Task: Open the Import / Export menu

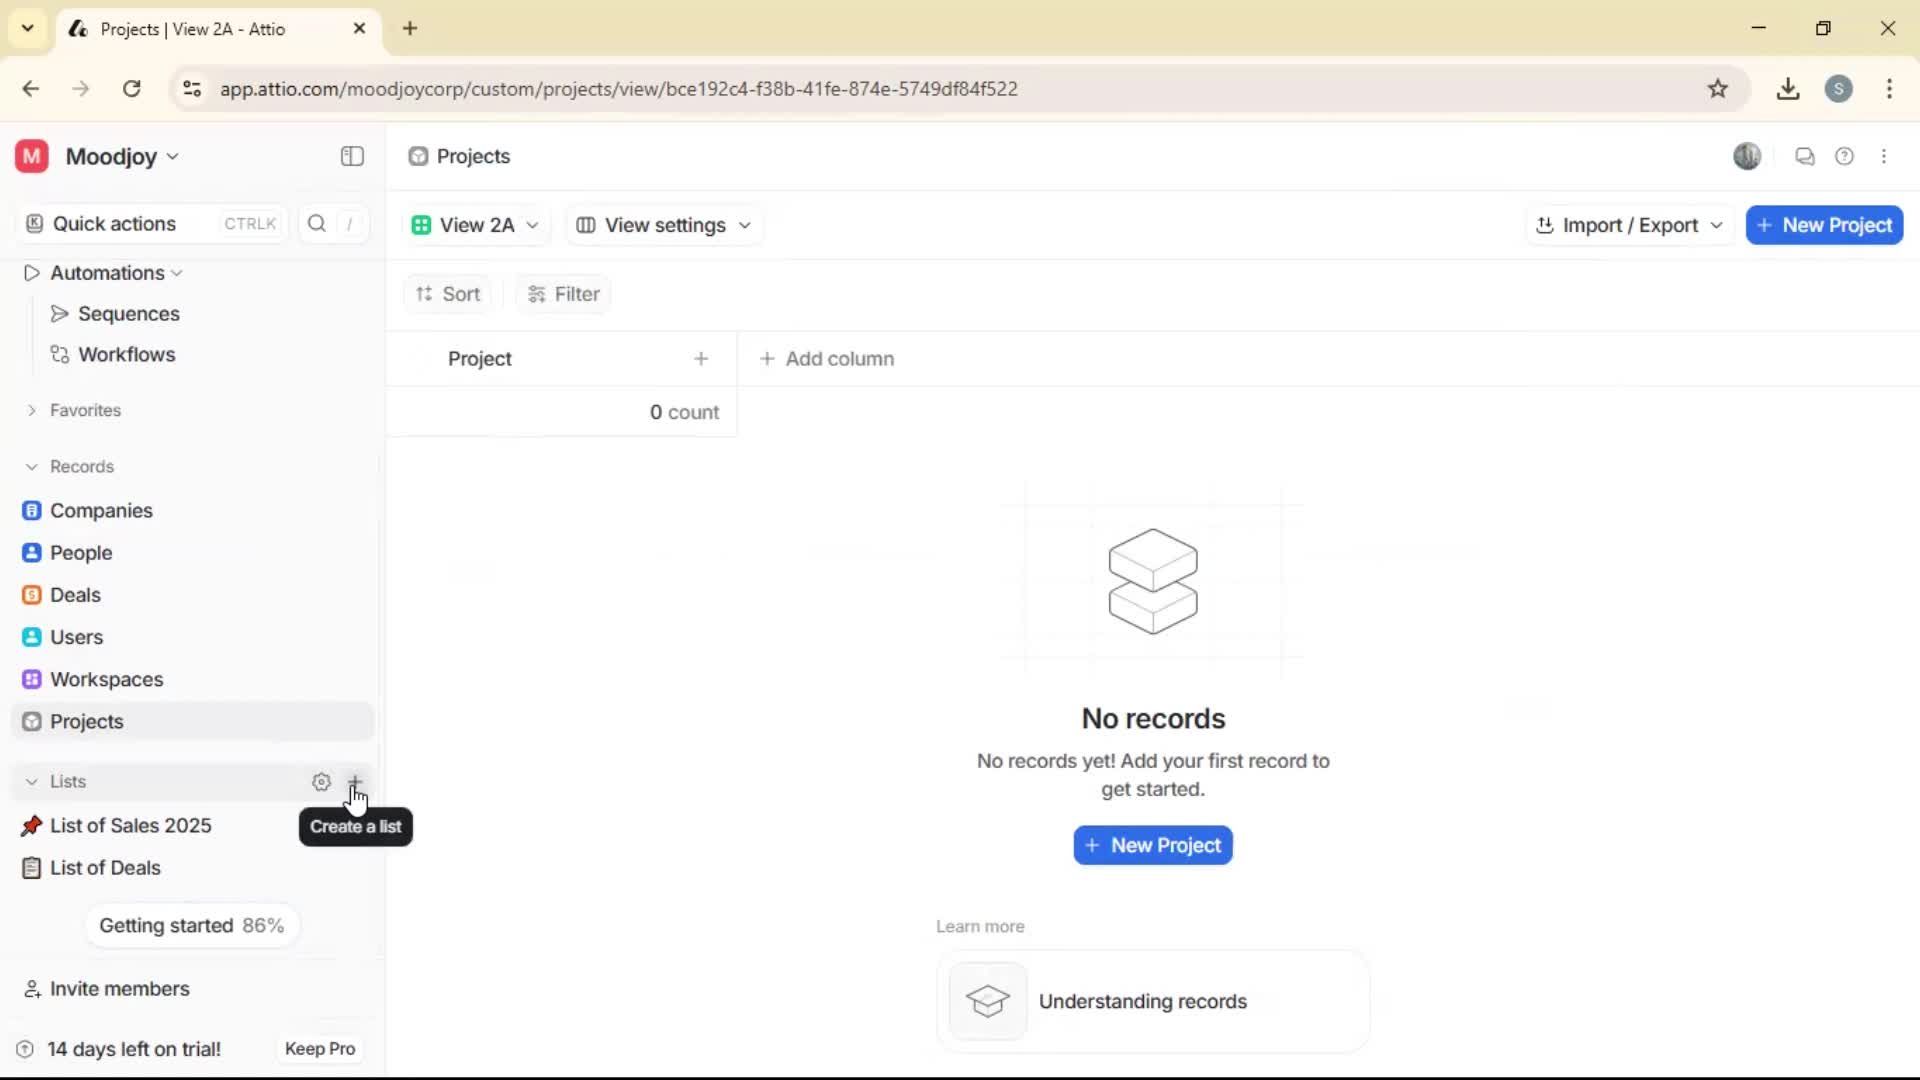Action: pyautogui.click(x=1628, y=225)
